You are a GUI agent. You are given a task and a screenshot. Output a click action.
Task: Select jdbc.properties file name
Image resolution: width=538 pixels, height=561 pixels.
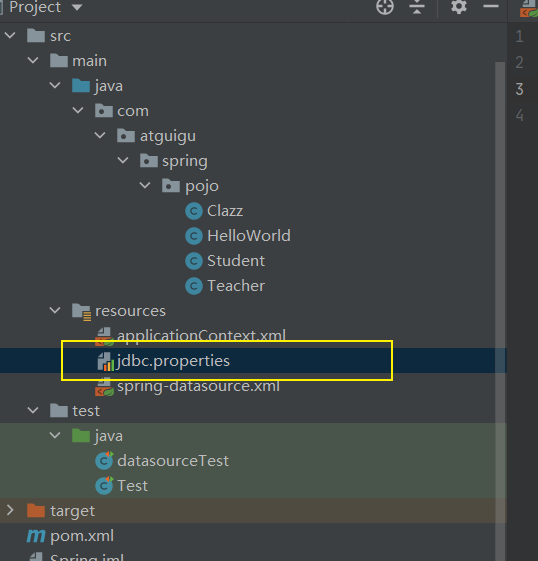(173, 361)
